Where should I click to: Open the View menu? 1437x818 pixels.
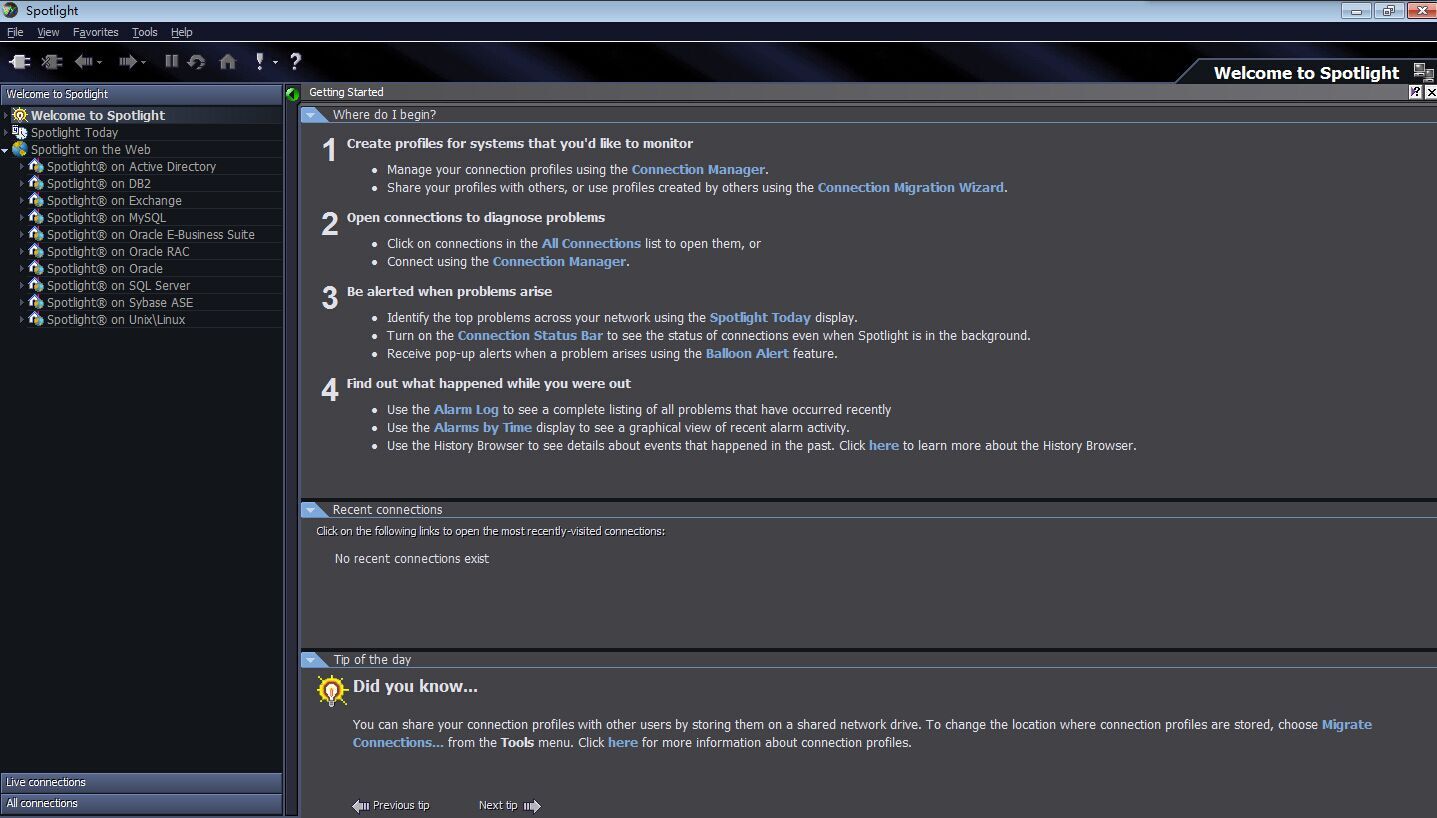[48, 32]
